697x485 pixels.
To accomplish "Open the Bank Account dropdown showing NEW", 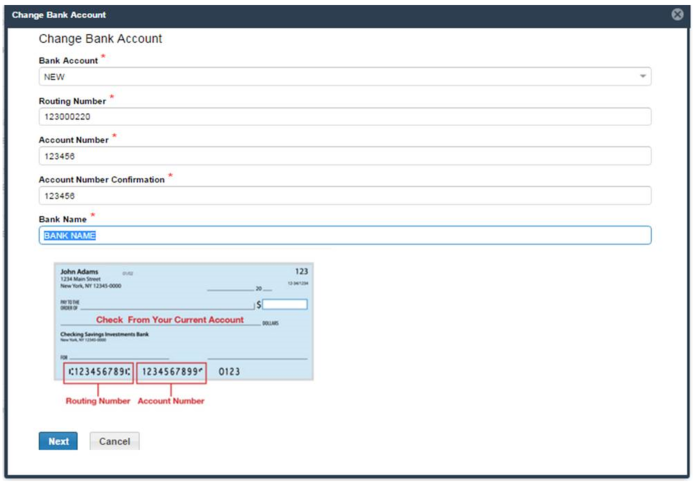I will (345, 76).
